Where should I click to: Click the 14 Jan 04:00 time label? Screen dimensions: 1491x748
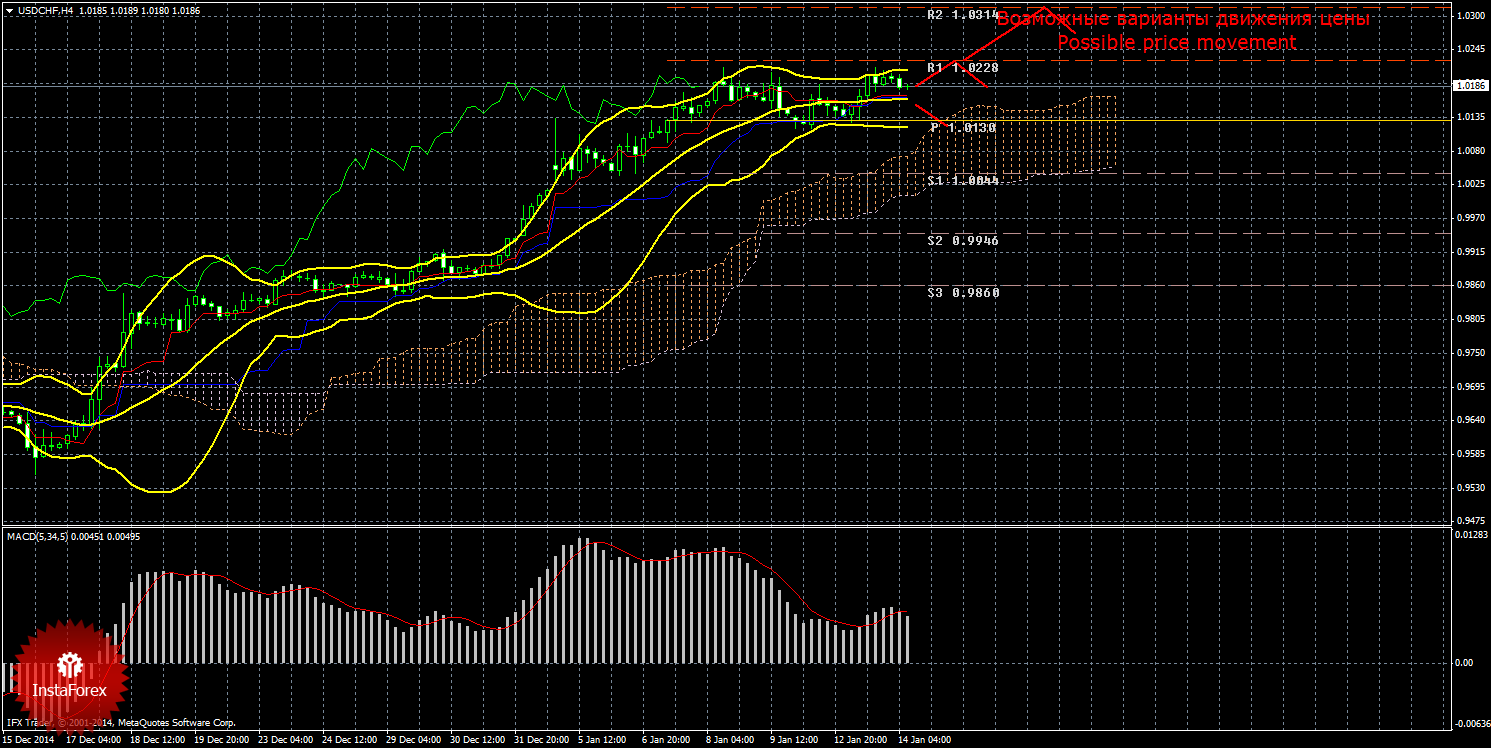[924, 741]
